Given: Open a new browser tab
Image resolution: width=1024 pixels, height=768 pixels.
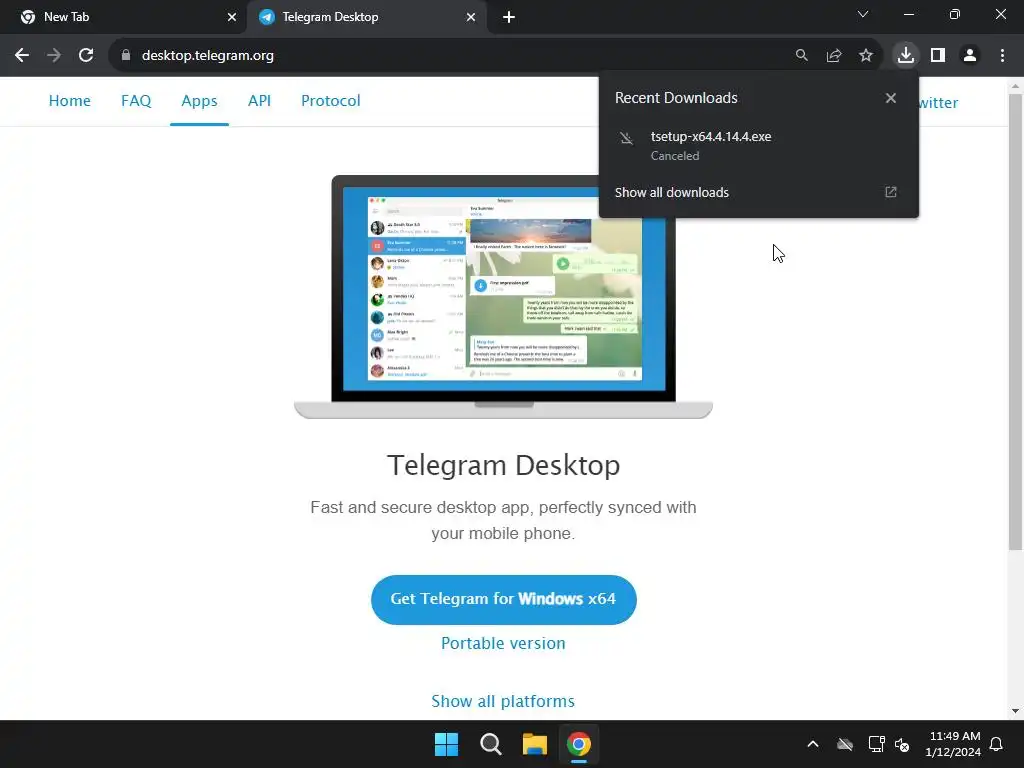Looking at the screenshot, I should (x=509, y=17).
